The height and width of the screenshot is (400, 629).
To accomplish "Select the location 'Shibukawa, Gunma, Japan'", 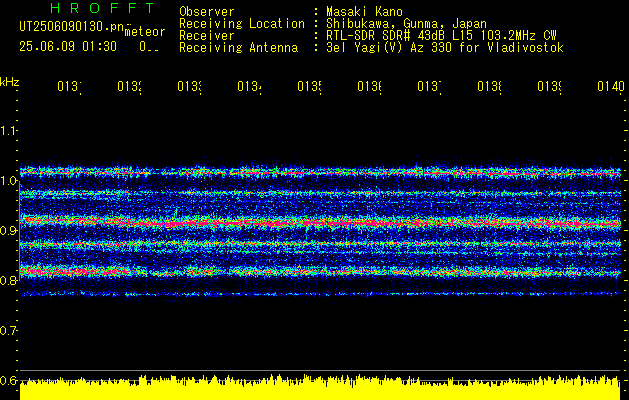I will pyautogui.click(x=406, y=24).
